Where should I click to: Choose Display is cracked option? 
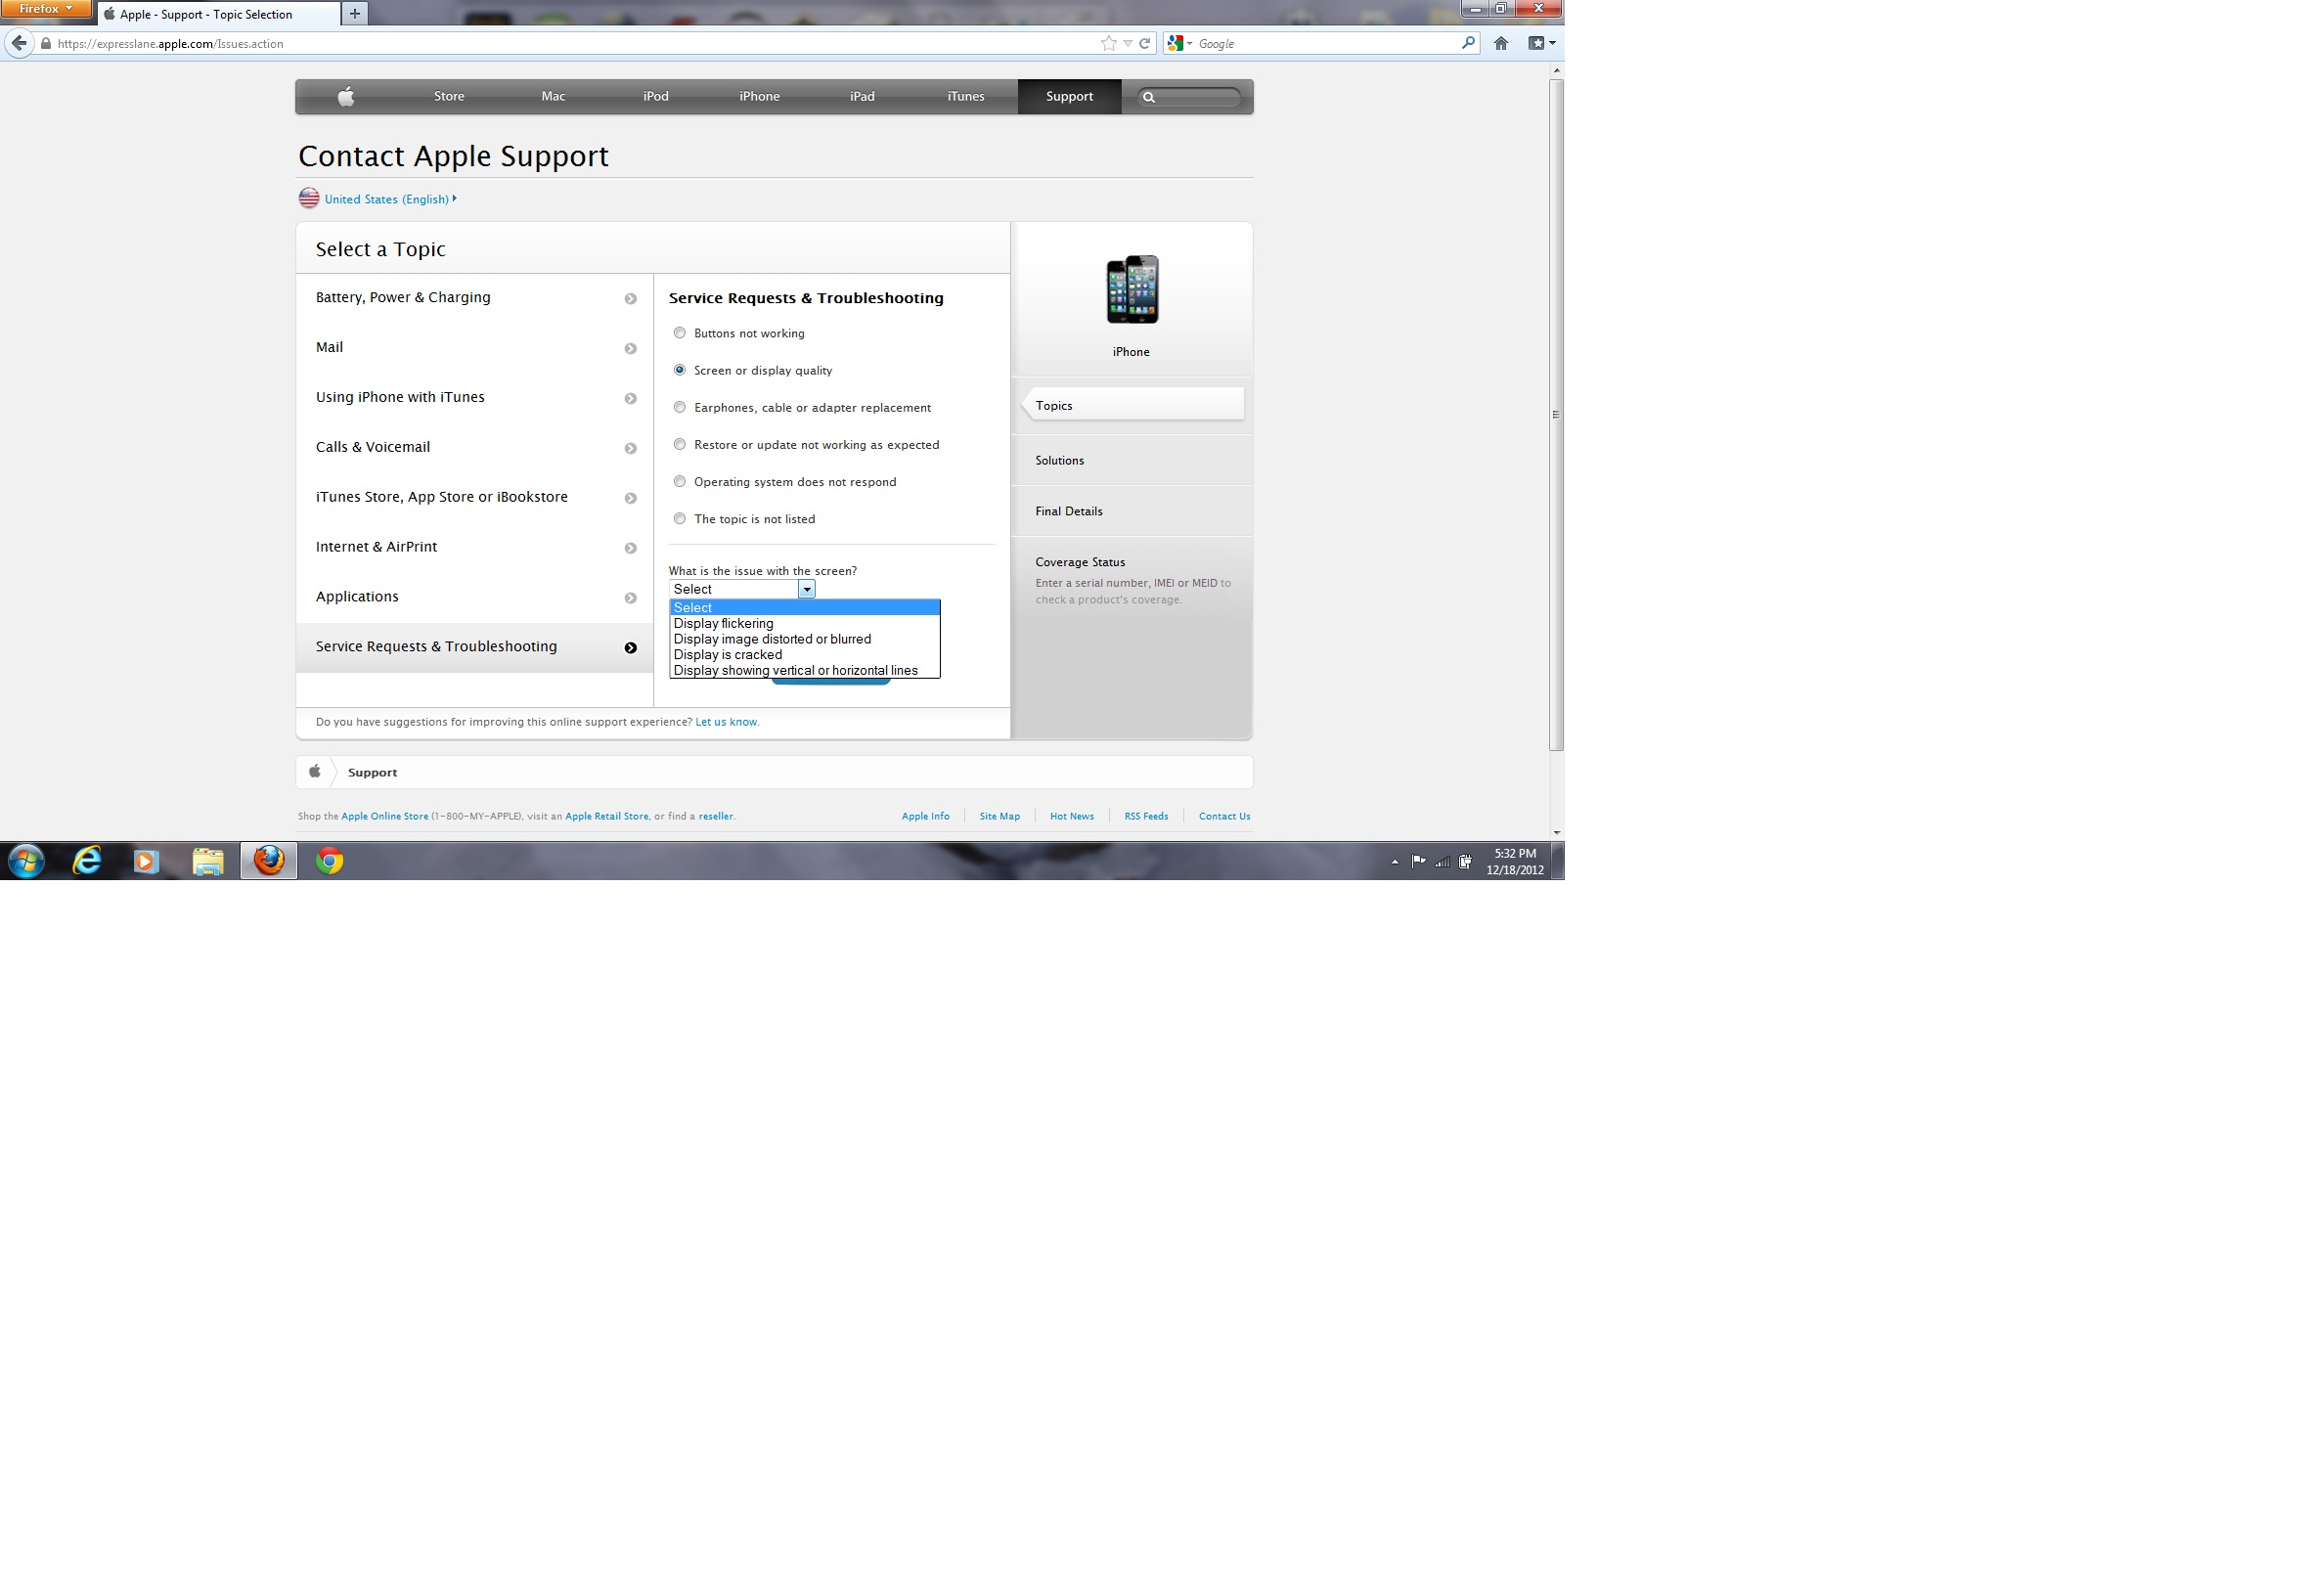[805, 655]
